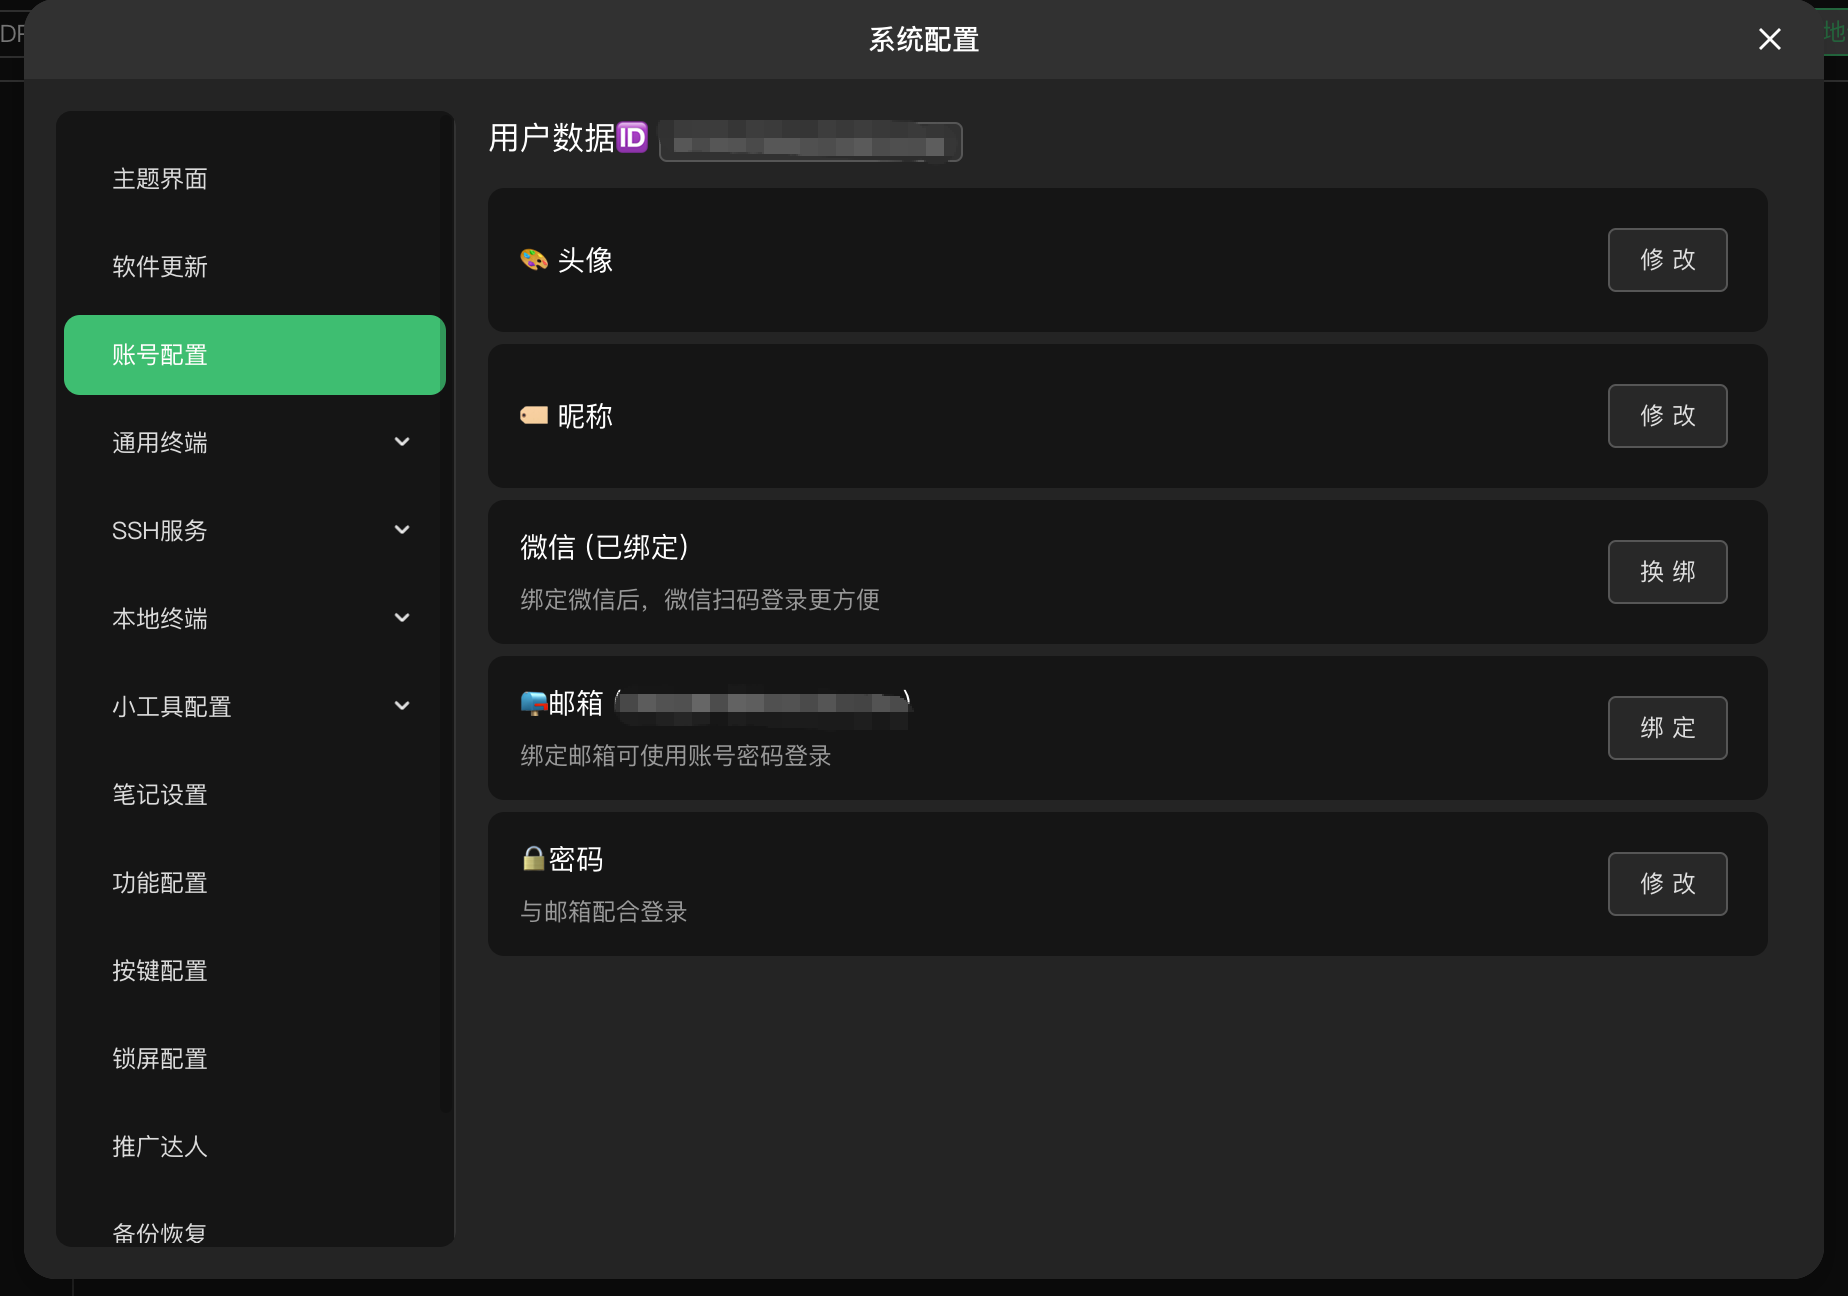The image size is (1848, 1296).
Task: Open 按键配置 settings
Action: point(159,971)
